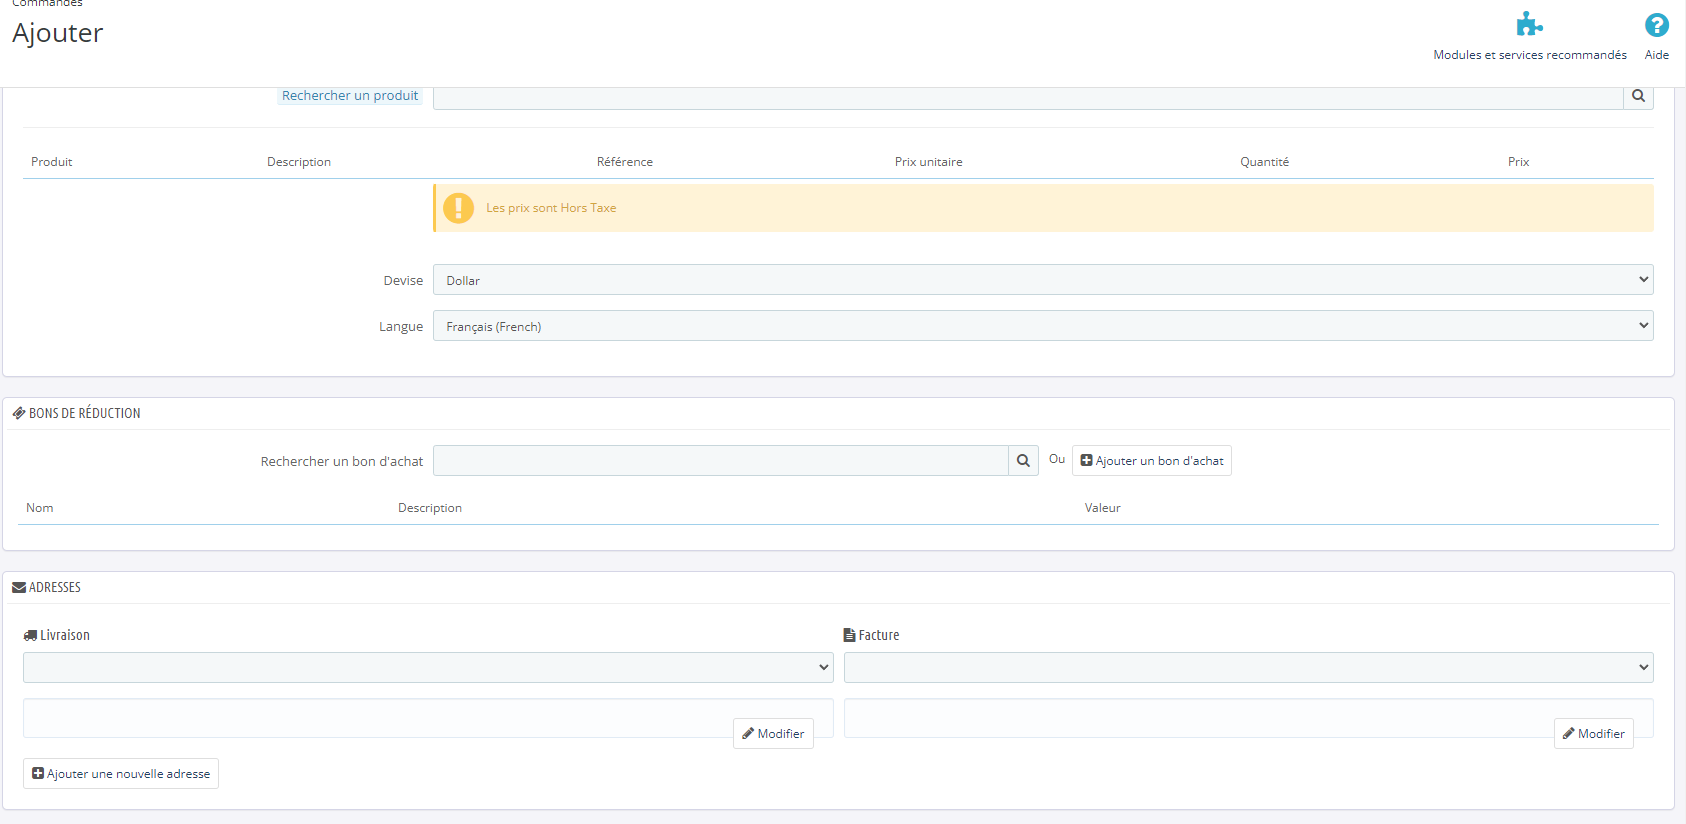
Task: Click the Prix column header
Action: [x=1519, y=162]
